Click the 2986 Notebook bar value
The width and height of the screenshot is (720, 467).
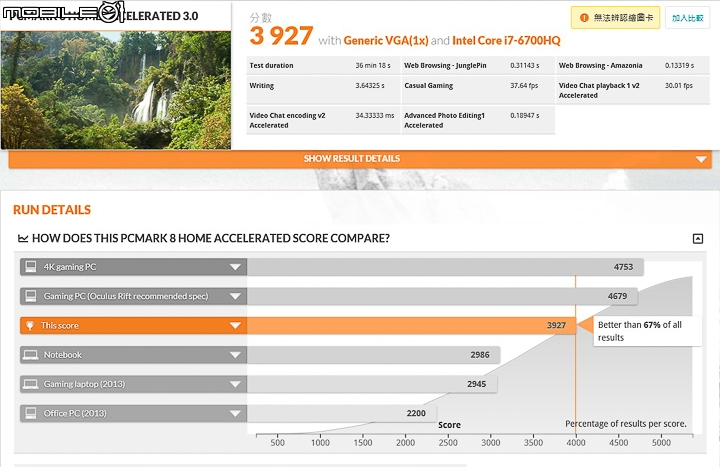[x=480, y=355]
